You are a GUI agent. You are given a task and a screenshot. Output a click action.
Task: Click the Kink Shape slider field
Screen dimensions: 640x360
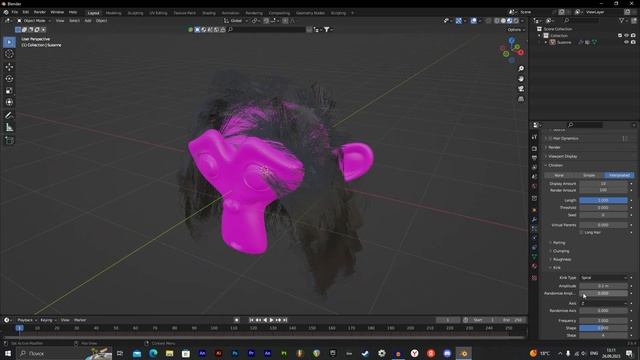[x=603, y=328]
